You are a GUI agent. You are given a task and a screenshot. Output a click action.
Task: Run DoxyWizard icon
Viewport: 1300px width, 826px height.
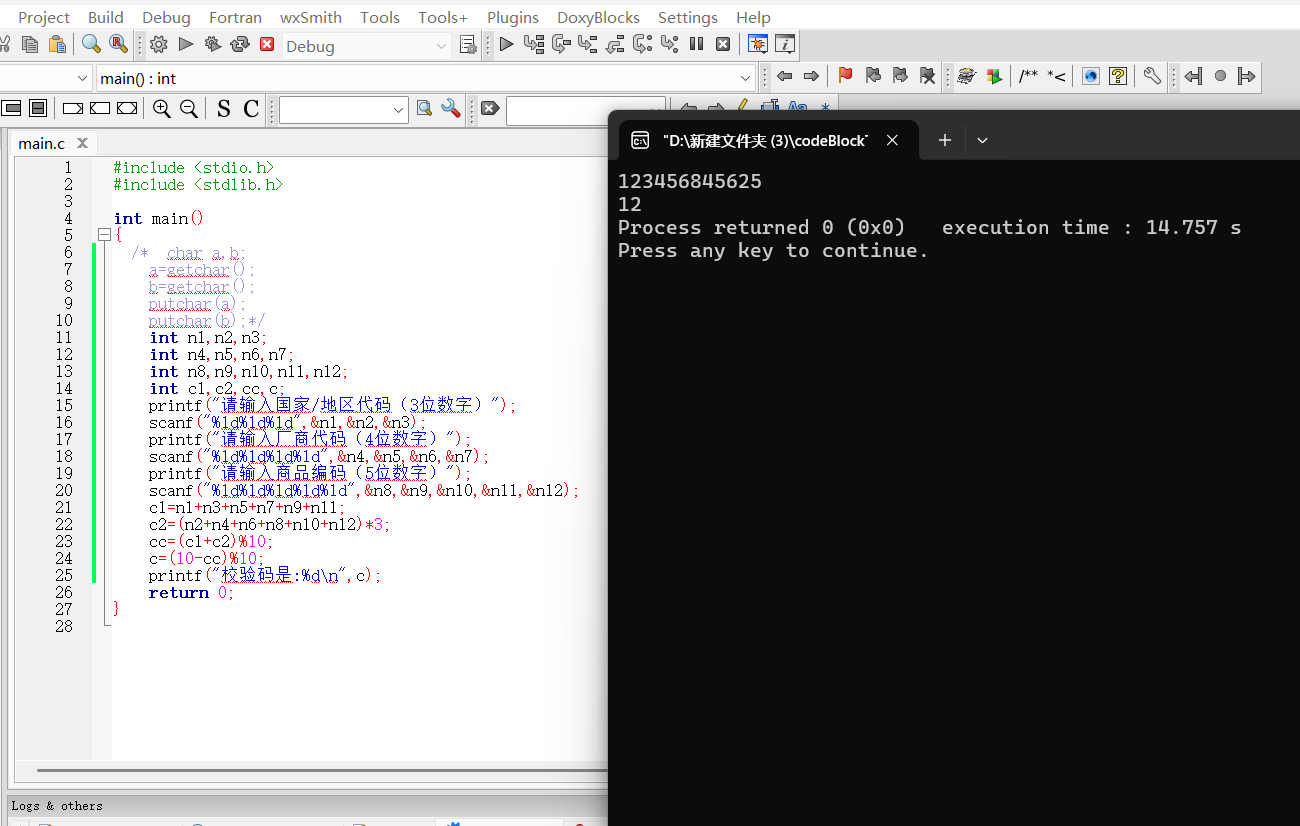click(966, 76)
